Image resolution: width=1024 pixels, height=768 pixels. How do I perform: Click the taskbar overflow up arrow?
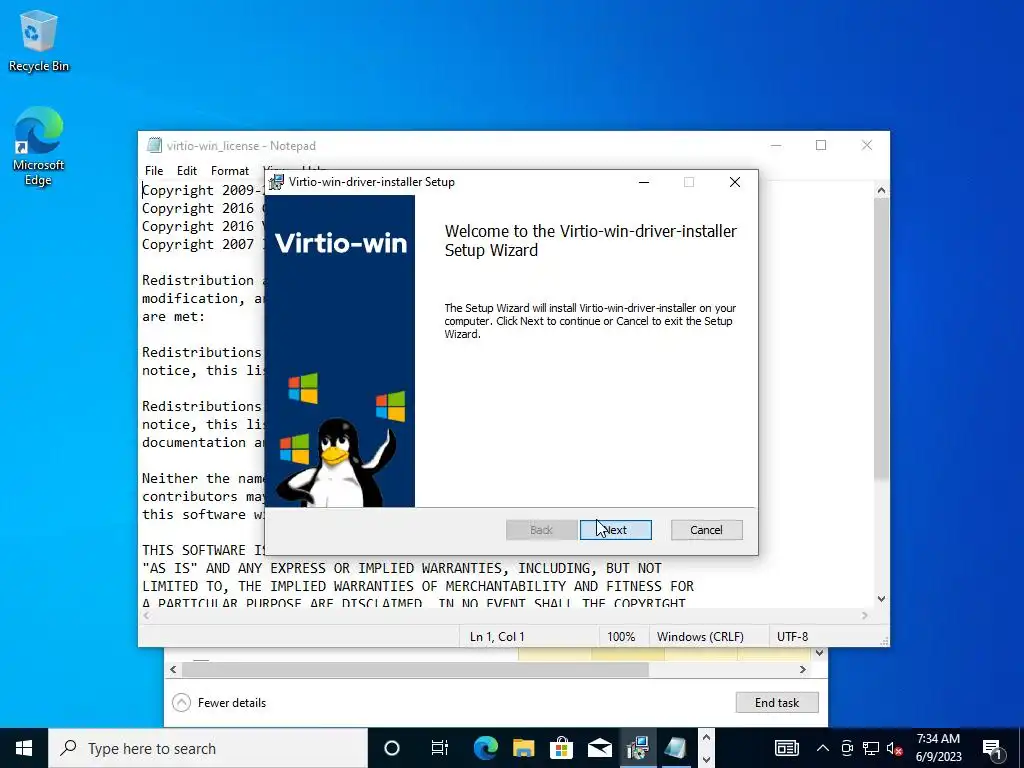coord(706,738)
